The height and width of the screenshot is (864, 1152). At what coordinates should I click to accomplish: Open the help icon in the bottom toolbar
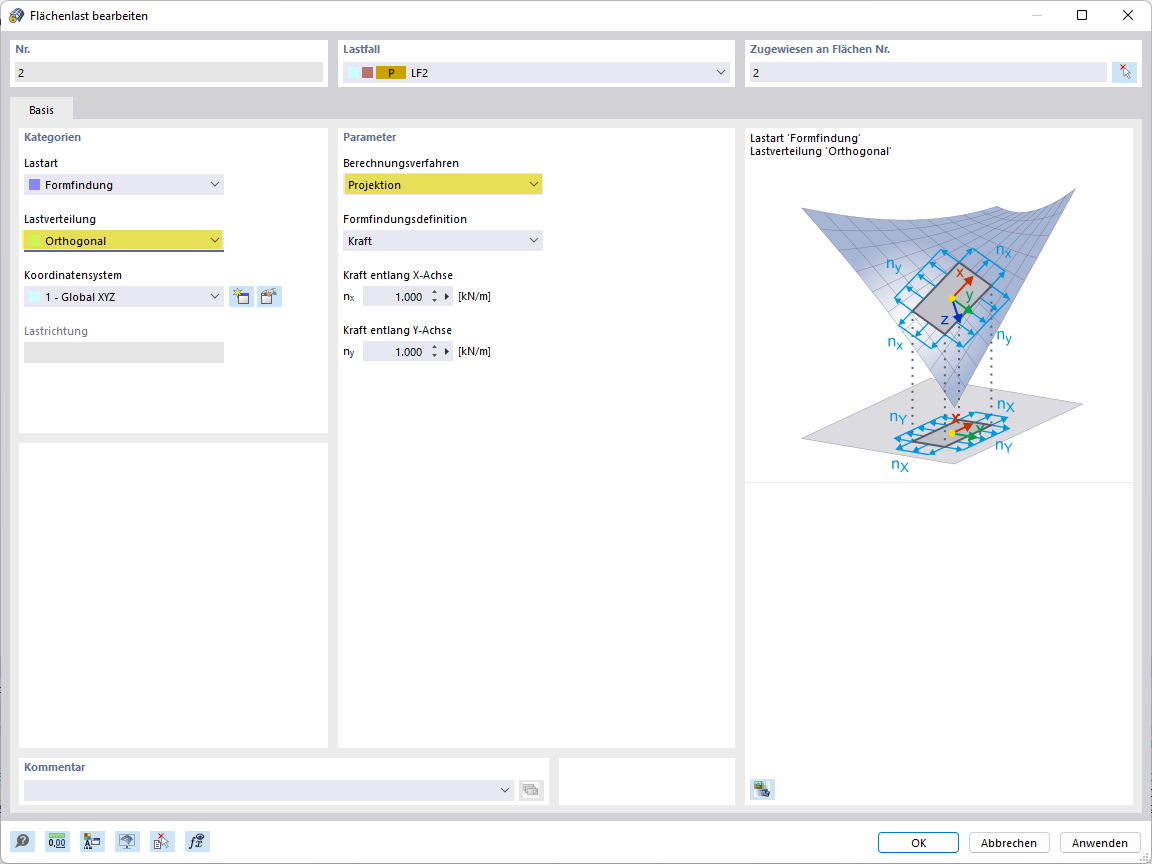point(22,841)
